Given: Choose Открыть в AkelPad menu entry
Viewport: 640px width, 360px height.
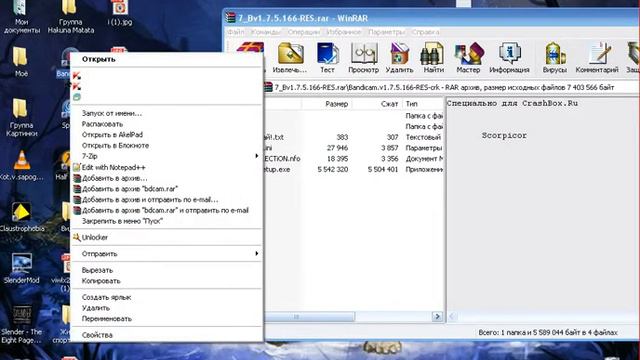Looking at the screenshot, I should coord(167,135).
